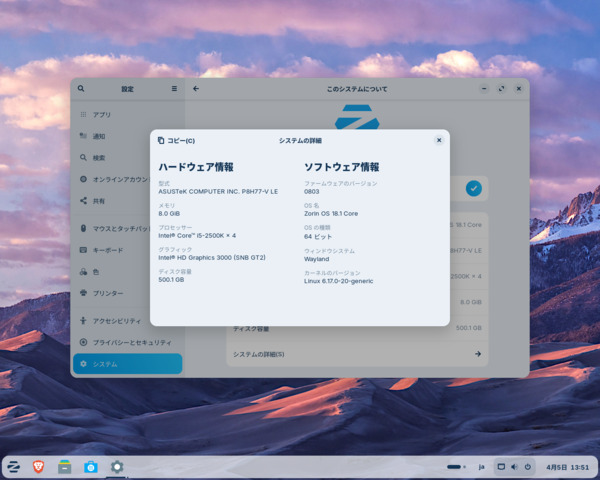Image resolution: width=600 pixels, height=480 pixels.
Task: Click the privacy icon in sidebar
Action: (83, 342)
